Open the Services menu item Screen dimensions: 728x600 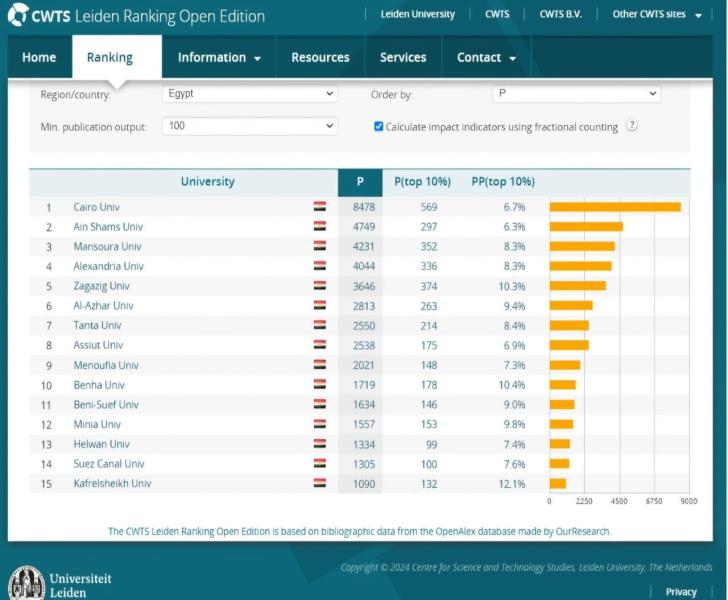pyautogui.click(x=403, y=57)
